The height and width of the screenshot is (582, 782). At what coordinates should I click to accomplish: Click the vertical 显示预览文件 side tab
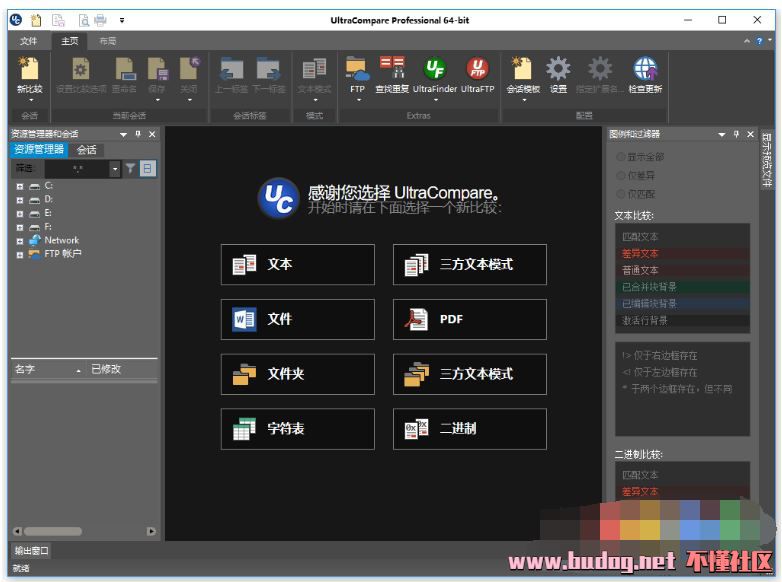click(x=767, y=160)
